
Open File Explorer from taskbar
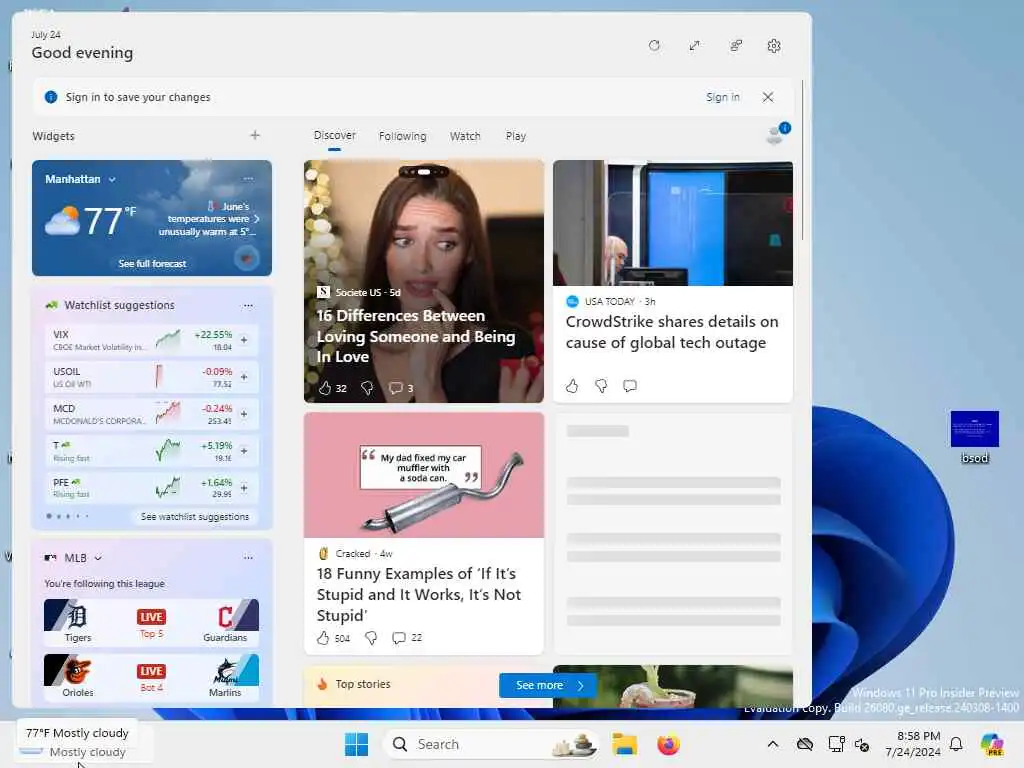pos(624,744)
